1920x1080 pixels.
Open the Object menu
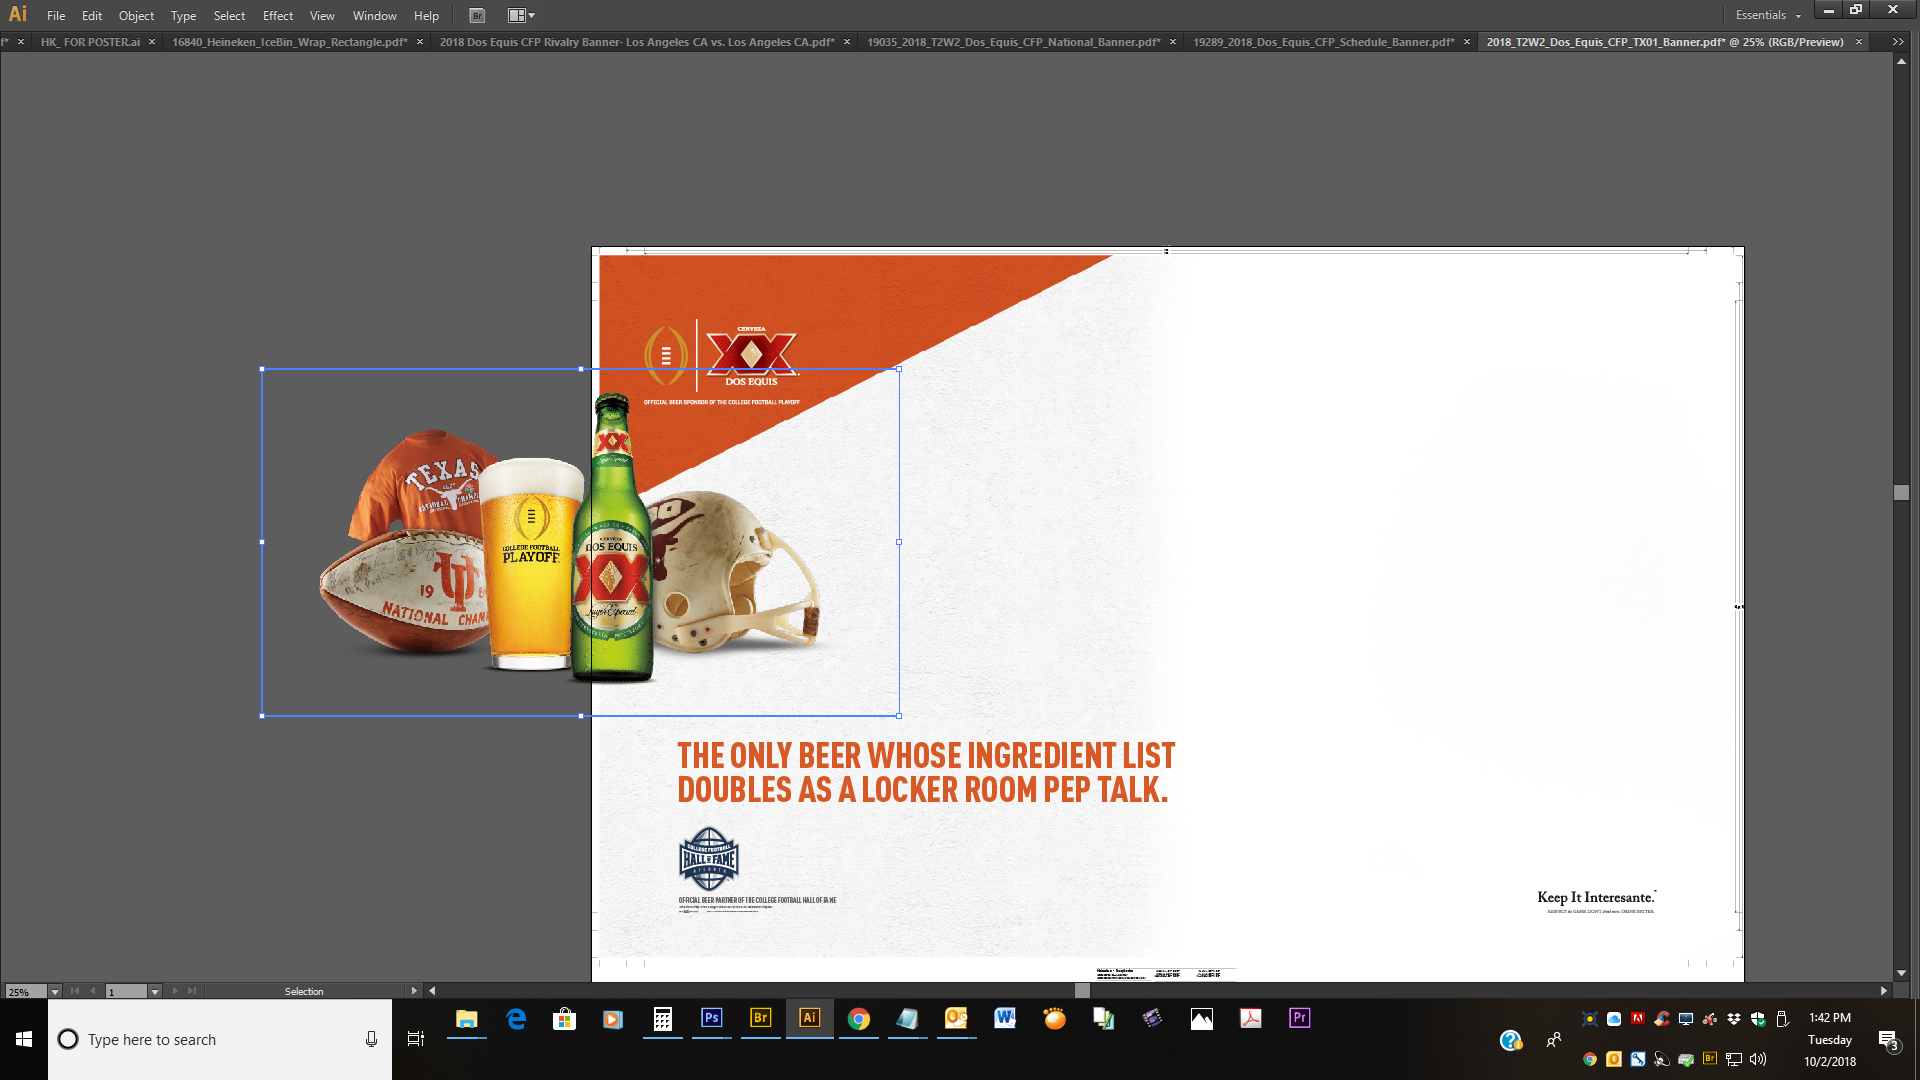coord(136,15)
